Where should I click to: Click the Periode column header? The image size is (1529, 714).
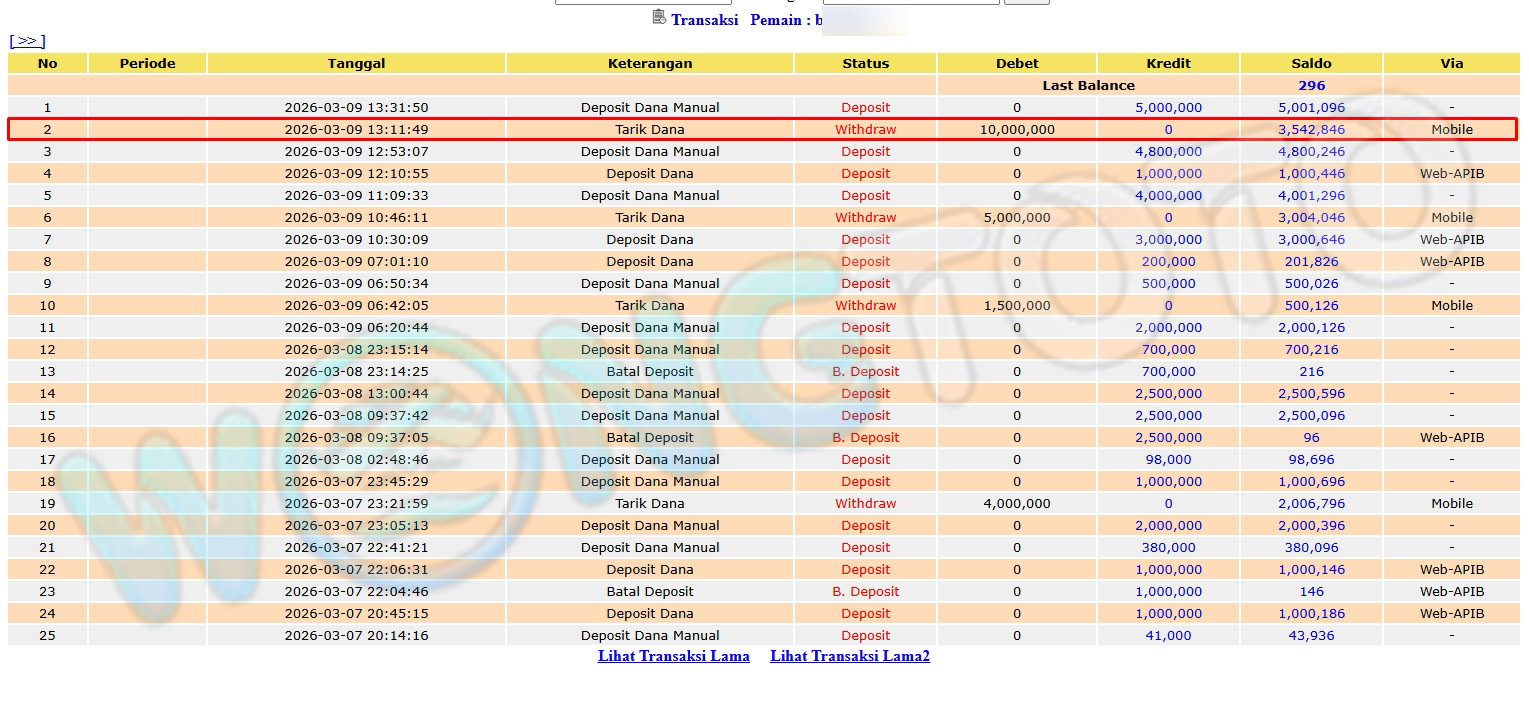tap(147, 63)
